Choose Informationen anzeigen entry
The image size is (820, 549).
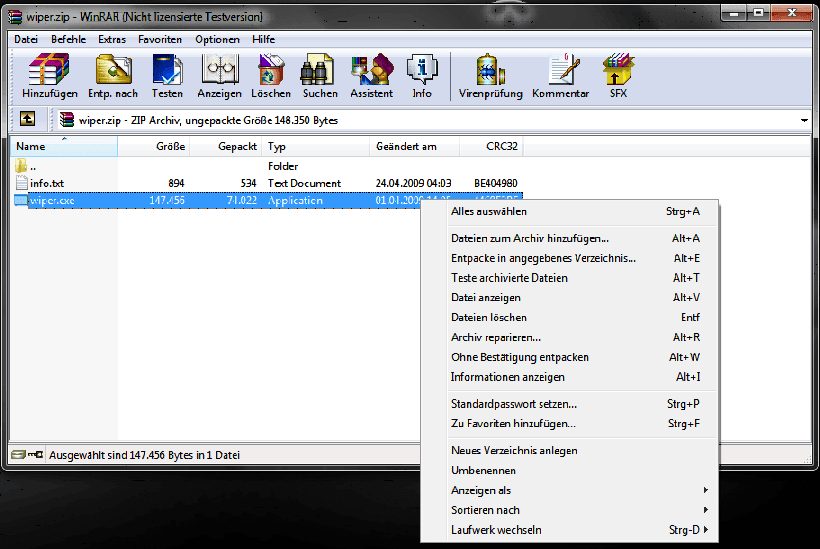coord(570,377)
